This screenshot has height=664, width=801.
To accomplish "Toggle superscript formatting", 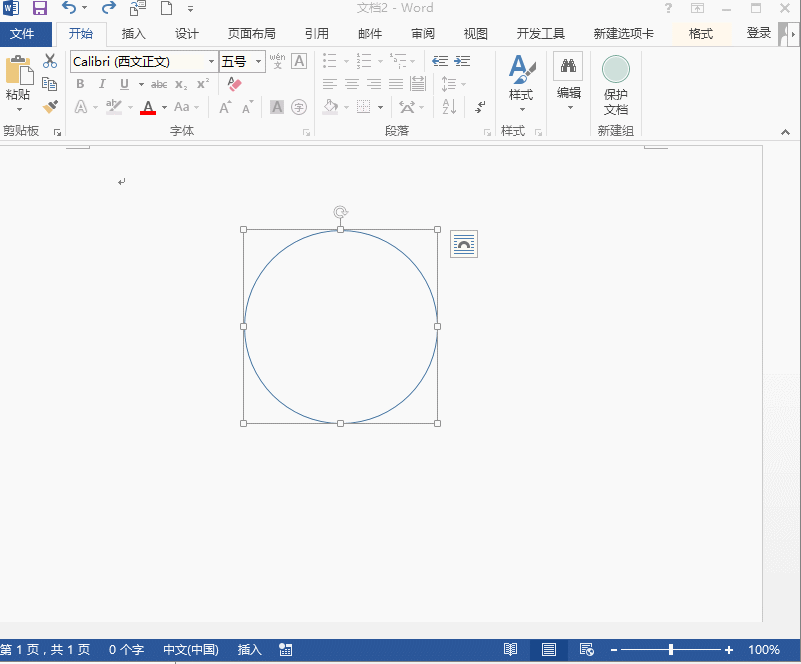I will (203, 83).
